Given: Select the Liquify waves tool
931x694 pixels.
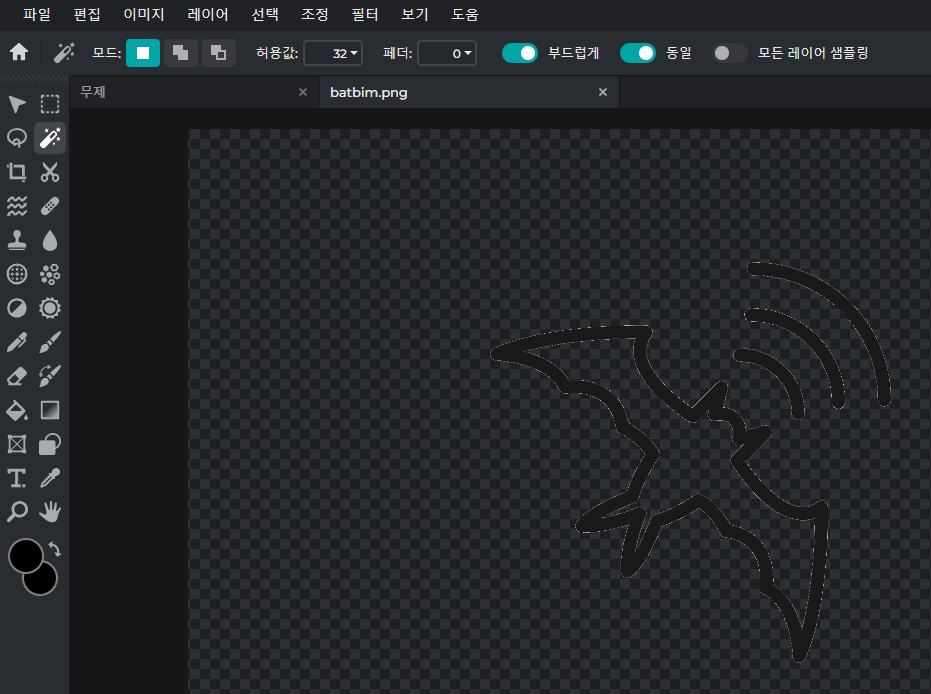Looking at the screenshot, I should 17,206.
